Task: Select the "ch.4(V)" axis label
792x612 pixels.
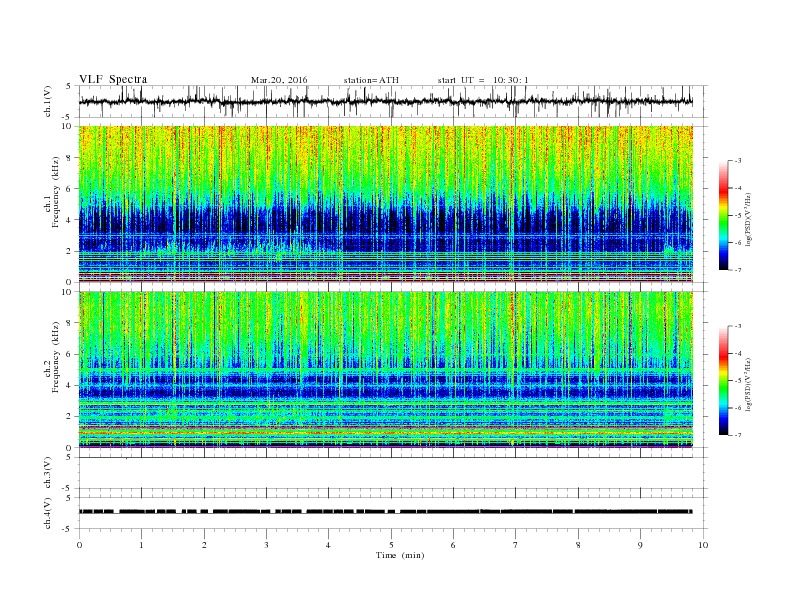Action: pyautogui.click(x=48, y=513)
